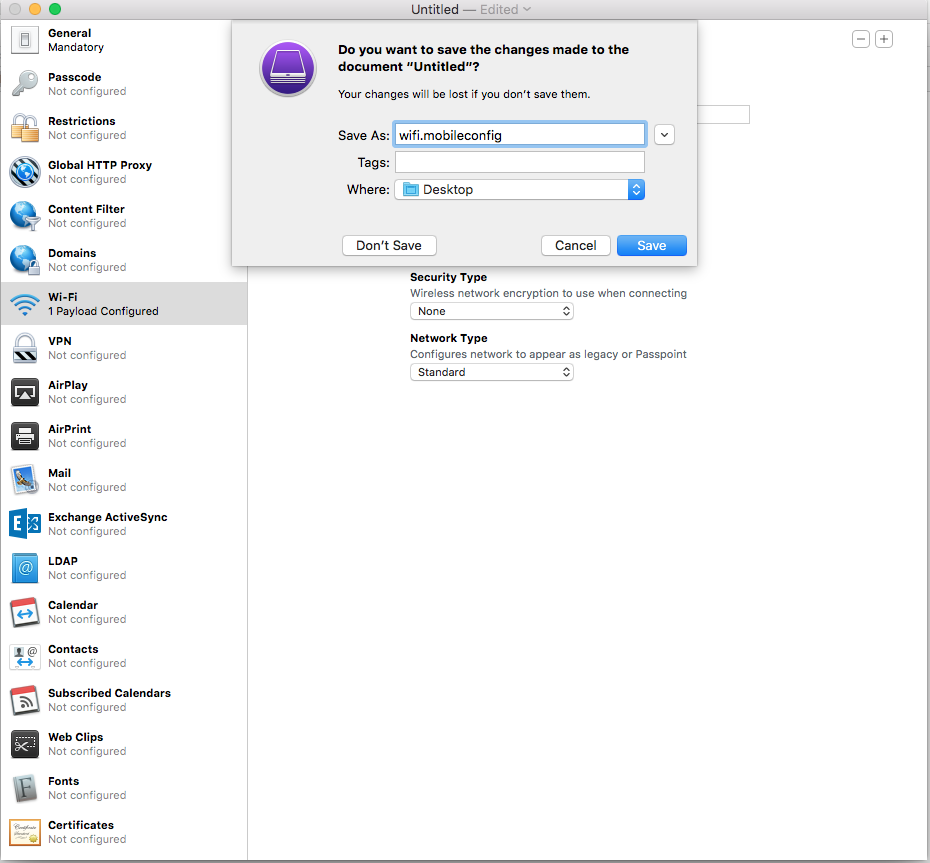Image resolution: width=930 pixels, height=863 pixels.
Task: Open the VPN lock icon
Action: pyautogui.click(x=25, y=348)
